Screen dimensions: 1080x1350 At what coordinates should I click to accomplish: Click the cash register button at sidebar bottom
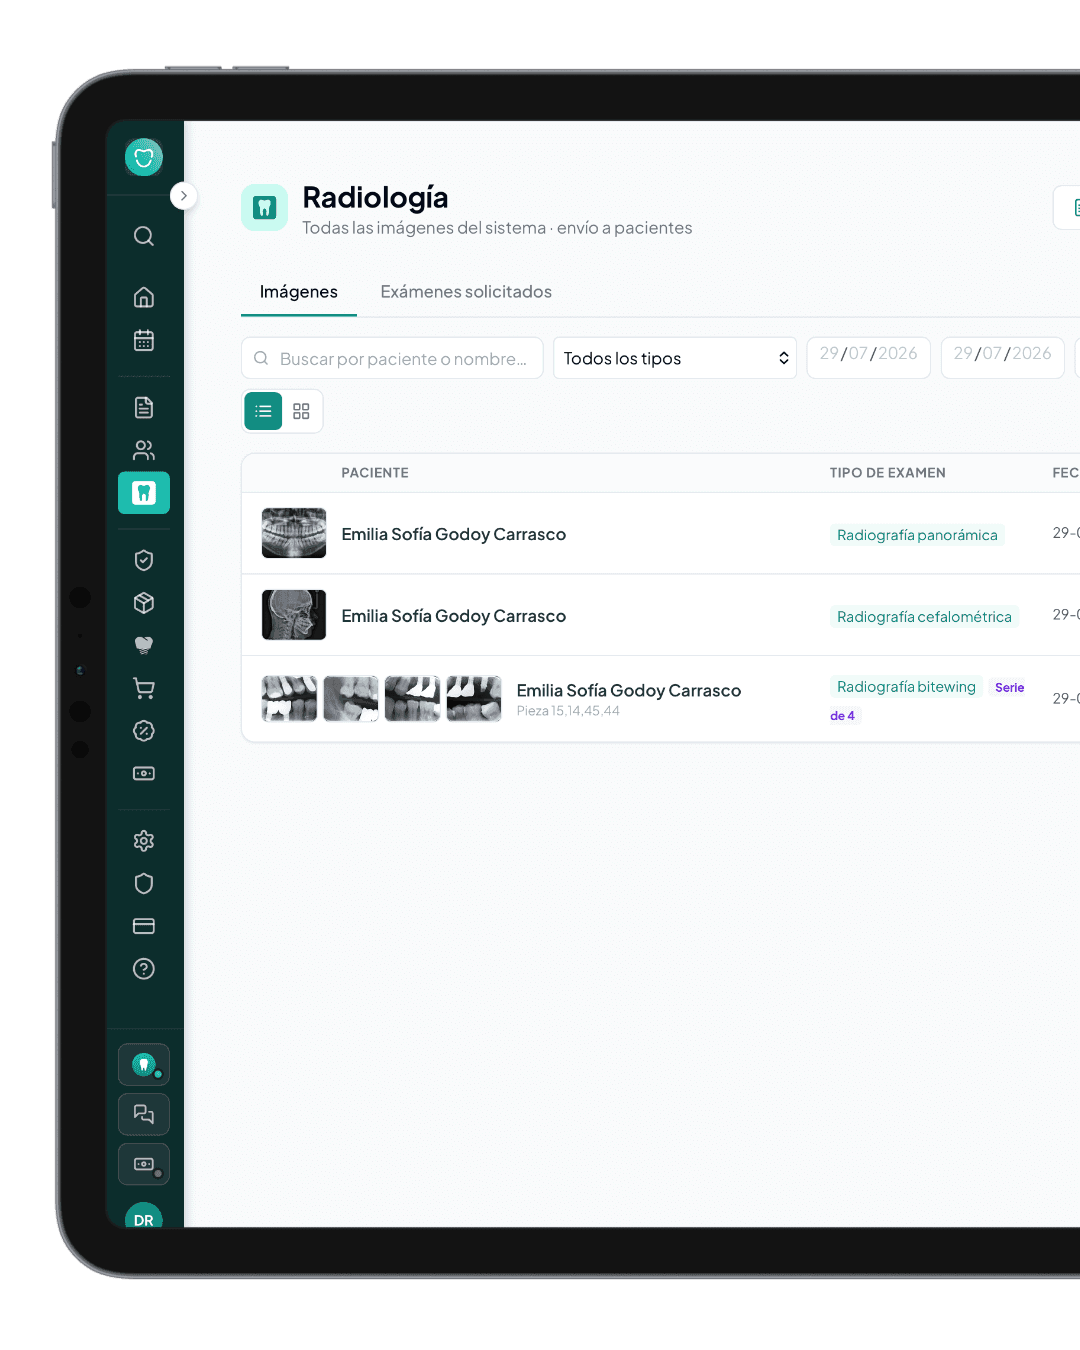click(144, 1164)
